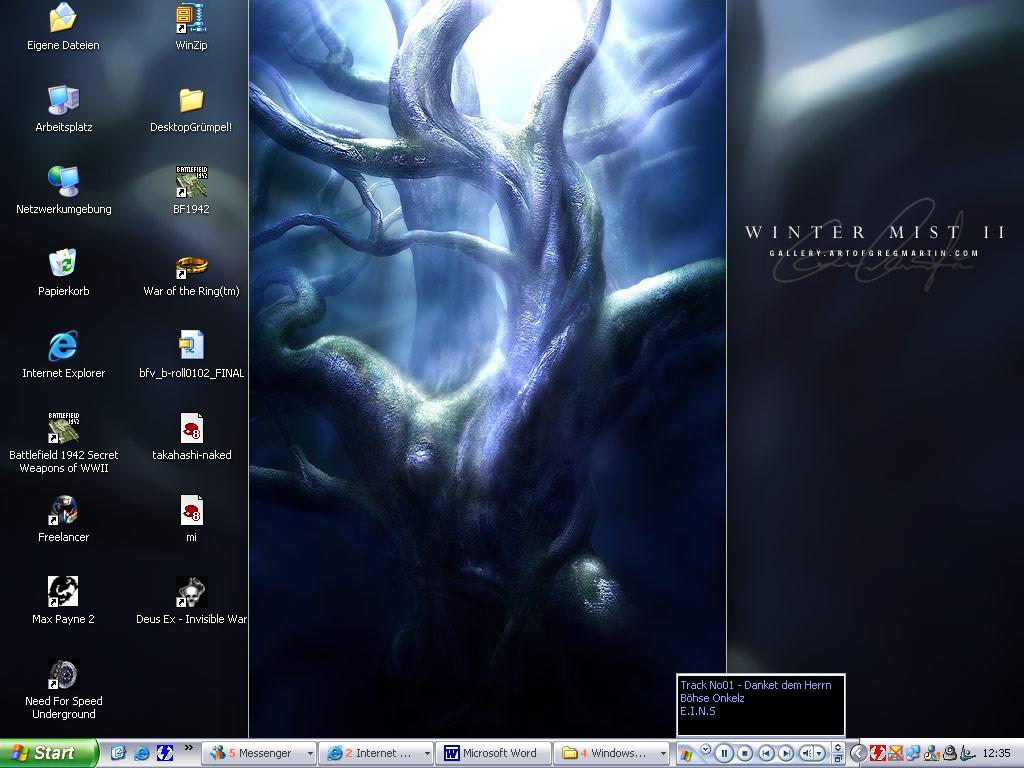This screenshot has width=1024, height=768.
Task: Select the Freelancer game shortcut
Action: pyautogui.click(x=63, y=510)
